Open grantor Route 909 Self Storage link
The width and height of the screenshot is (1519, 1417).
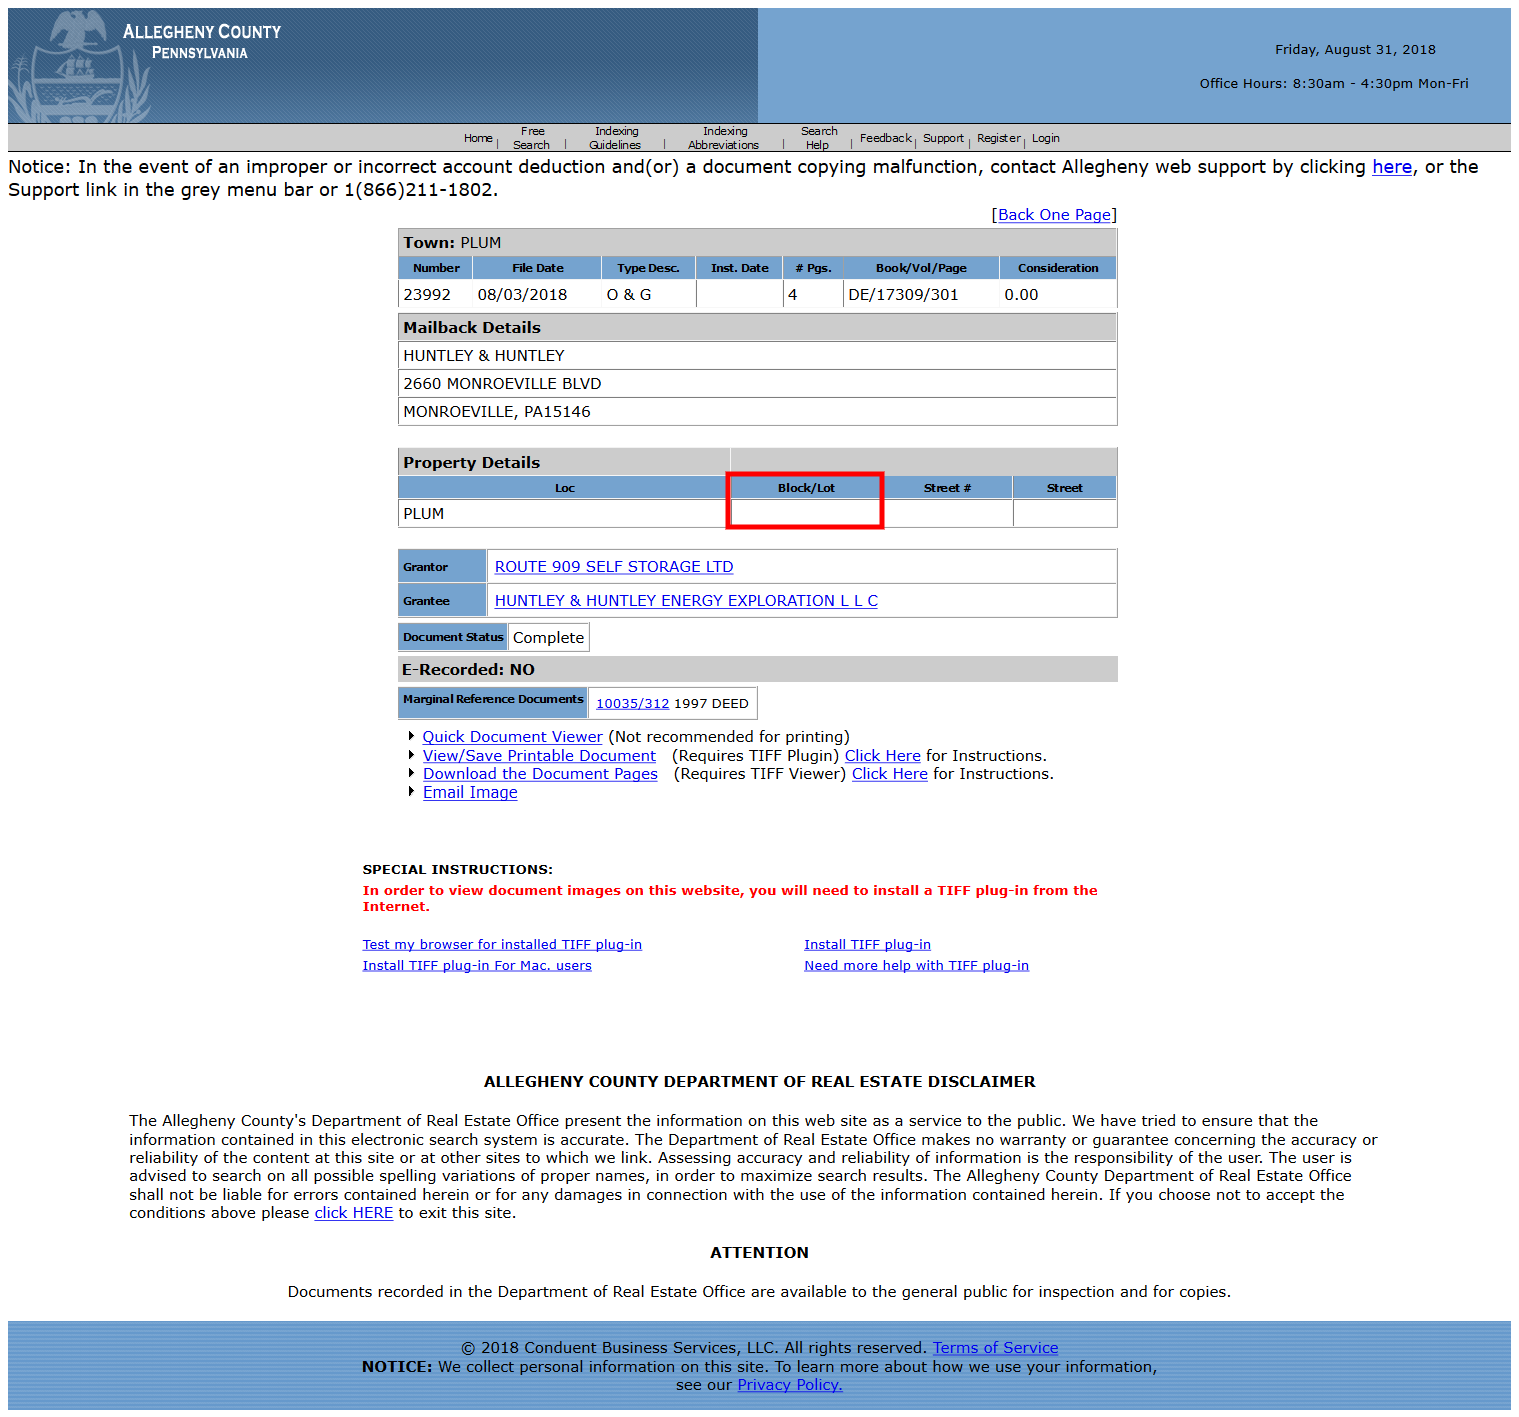coord(613,567)
